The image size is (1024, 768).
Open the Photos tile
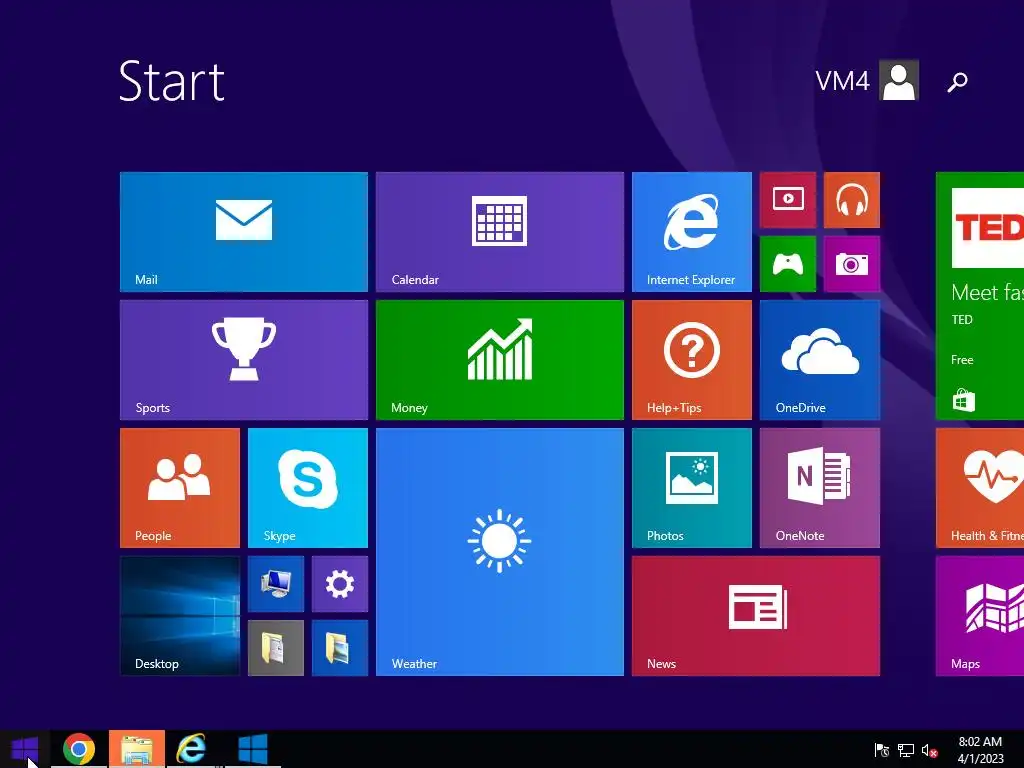tap(692, 488)
